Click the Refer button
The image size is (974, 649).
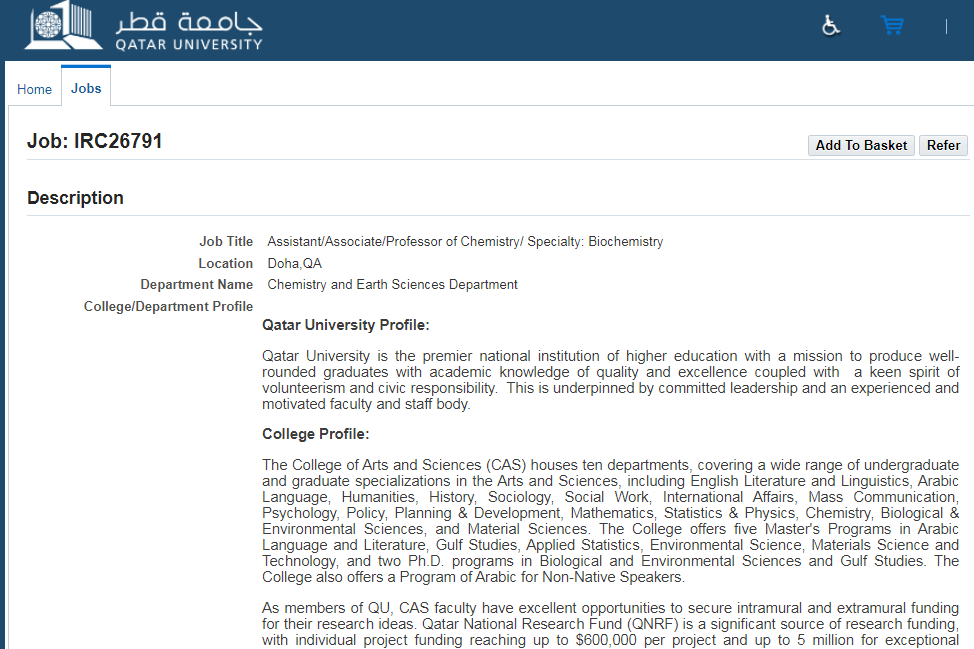click(943, 145)
